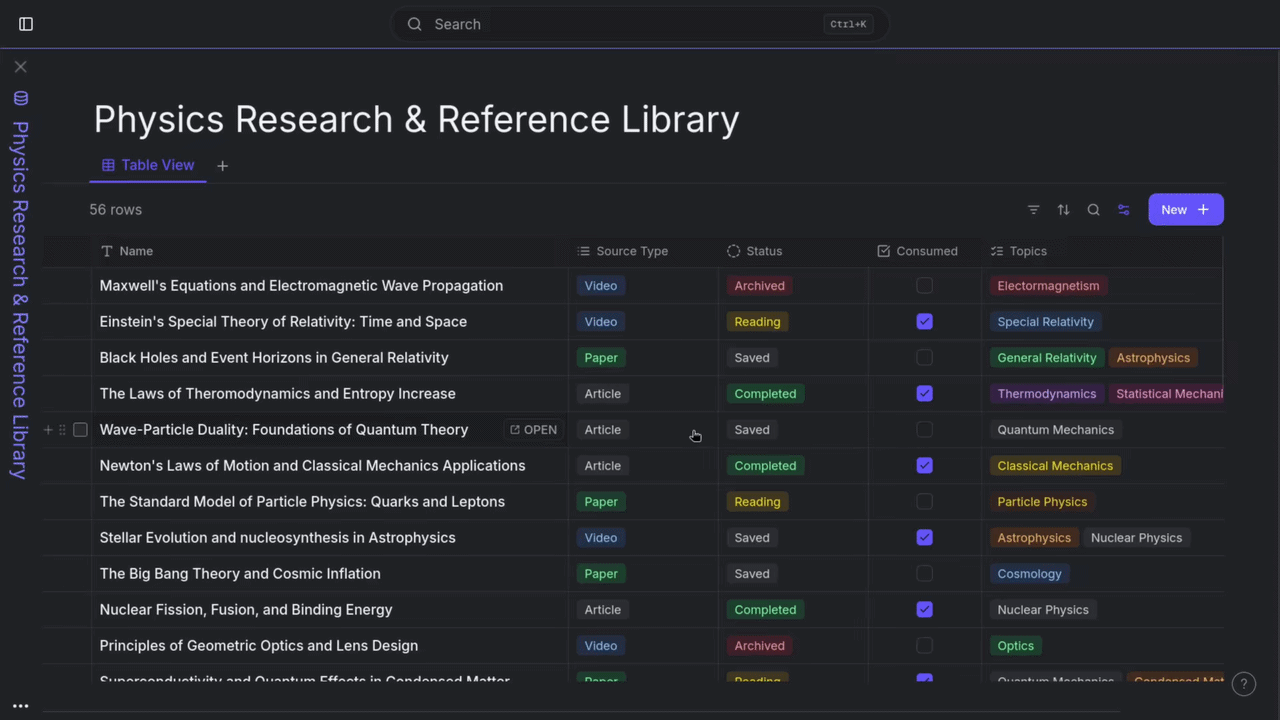Image resolution: width=1280 pixels, height=720 pixels.
Task: Open Reading status for Einstein's Special Theory
Action: [757, 322]
